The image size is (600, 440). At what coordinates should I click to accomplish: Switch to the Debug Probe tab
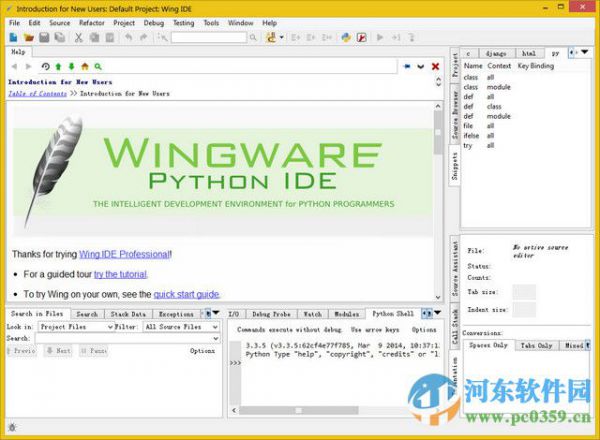[x=271, y=314]
